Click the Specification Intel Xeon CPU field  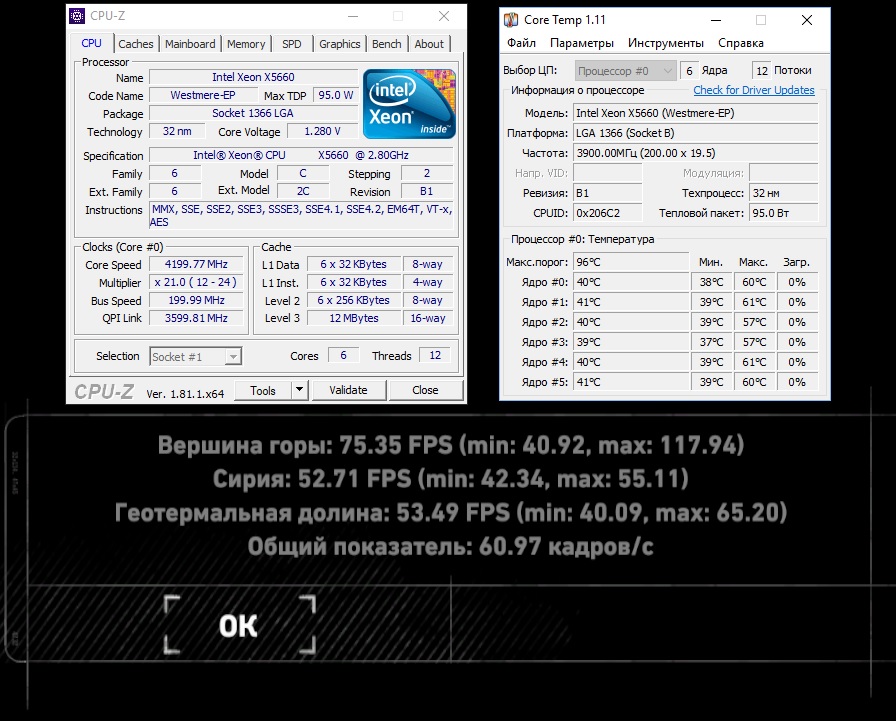pos(301,155)
